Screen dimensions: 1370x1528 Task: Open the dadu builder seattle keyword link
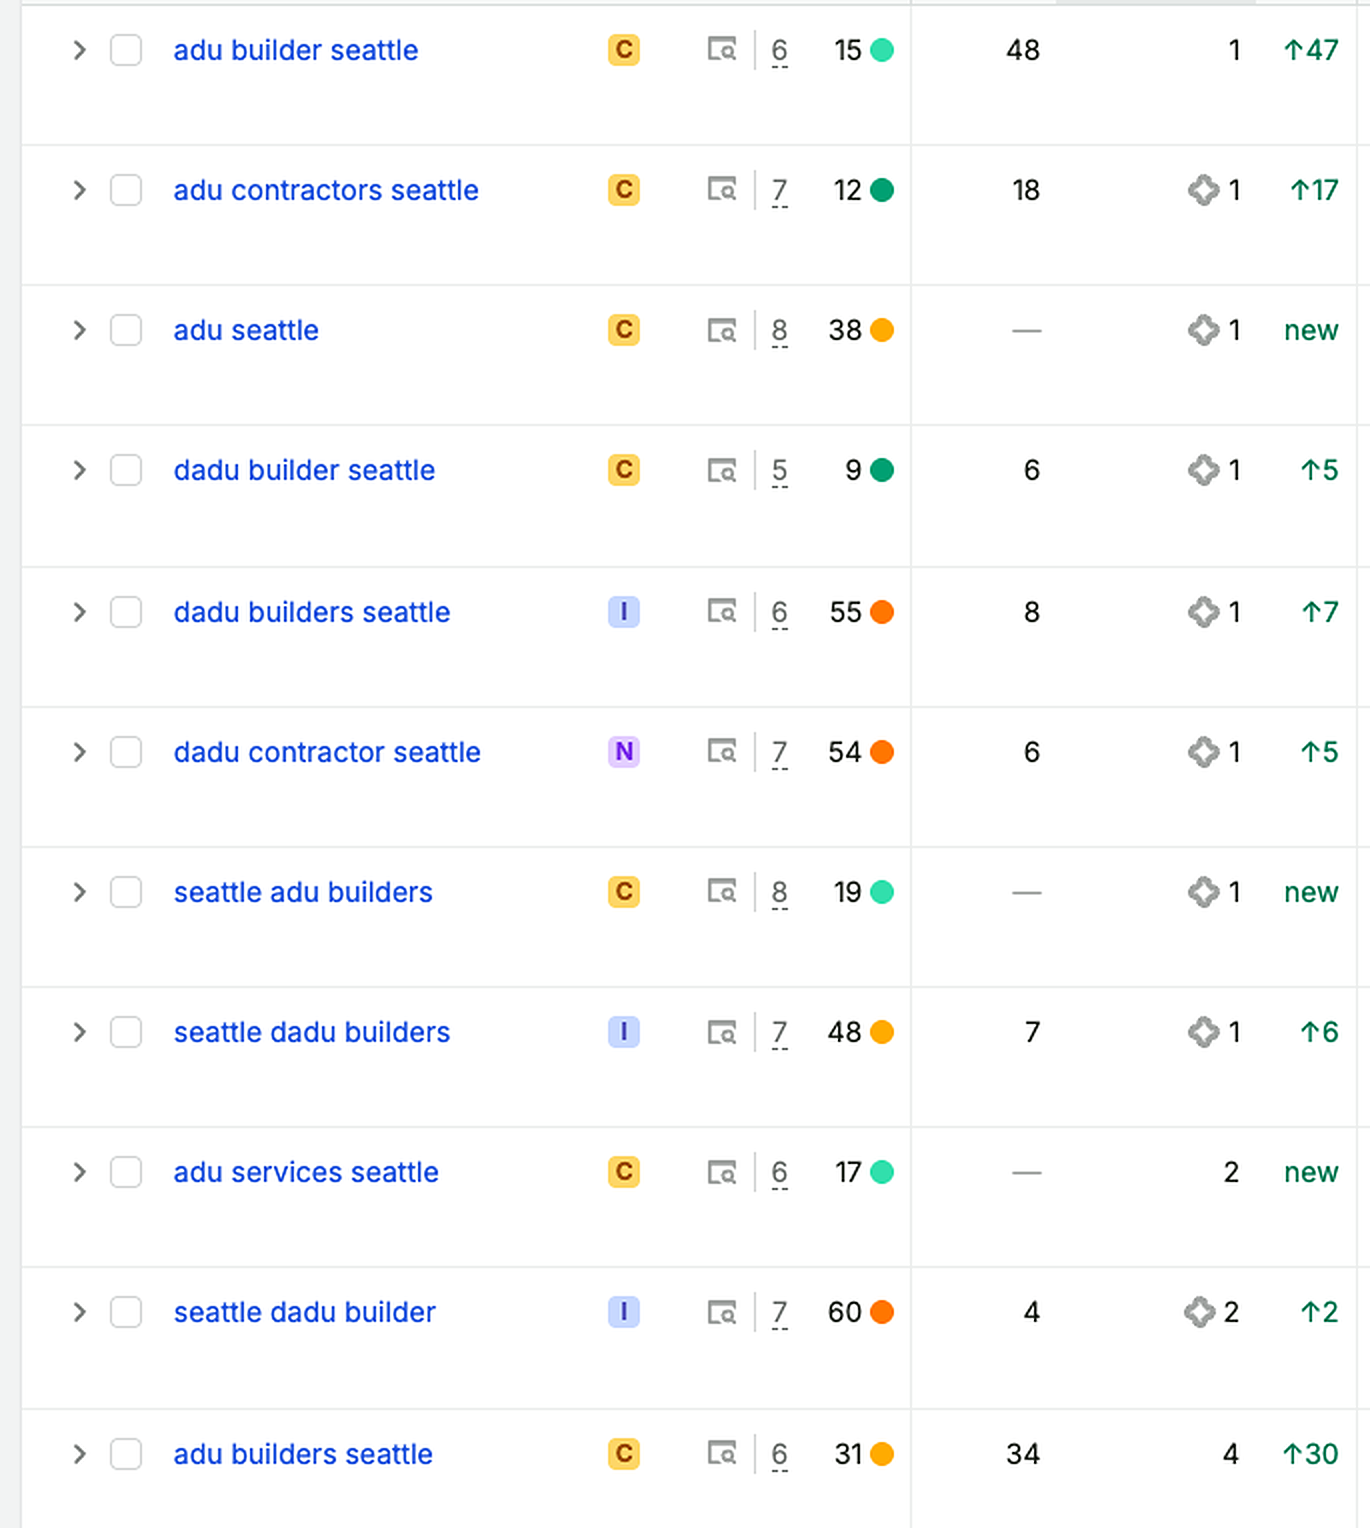(x=304, y=470)
